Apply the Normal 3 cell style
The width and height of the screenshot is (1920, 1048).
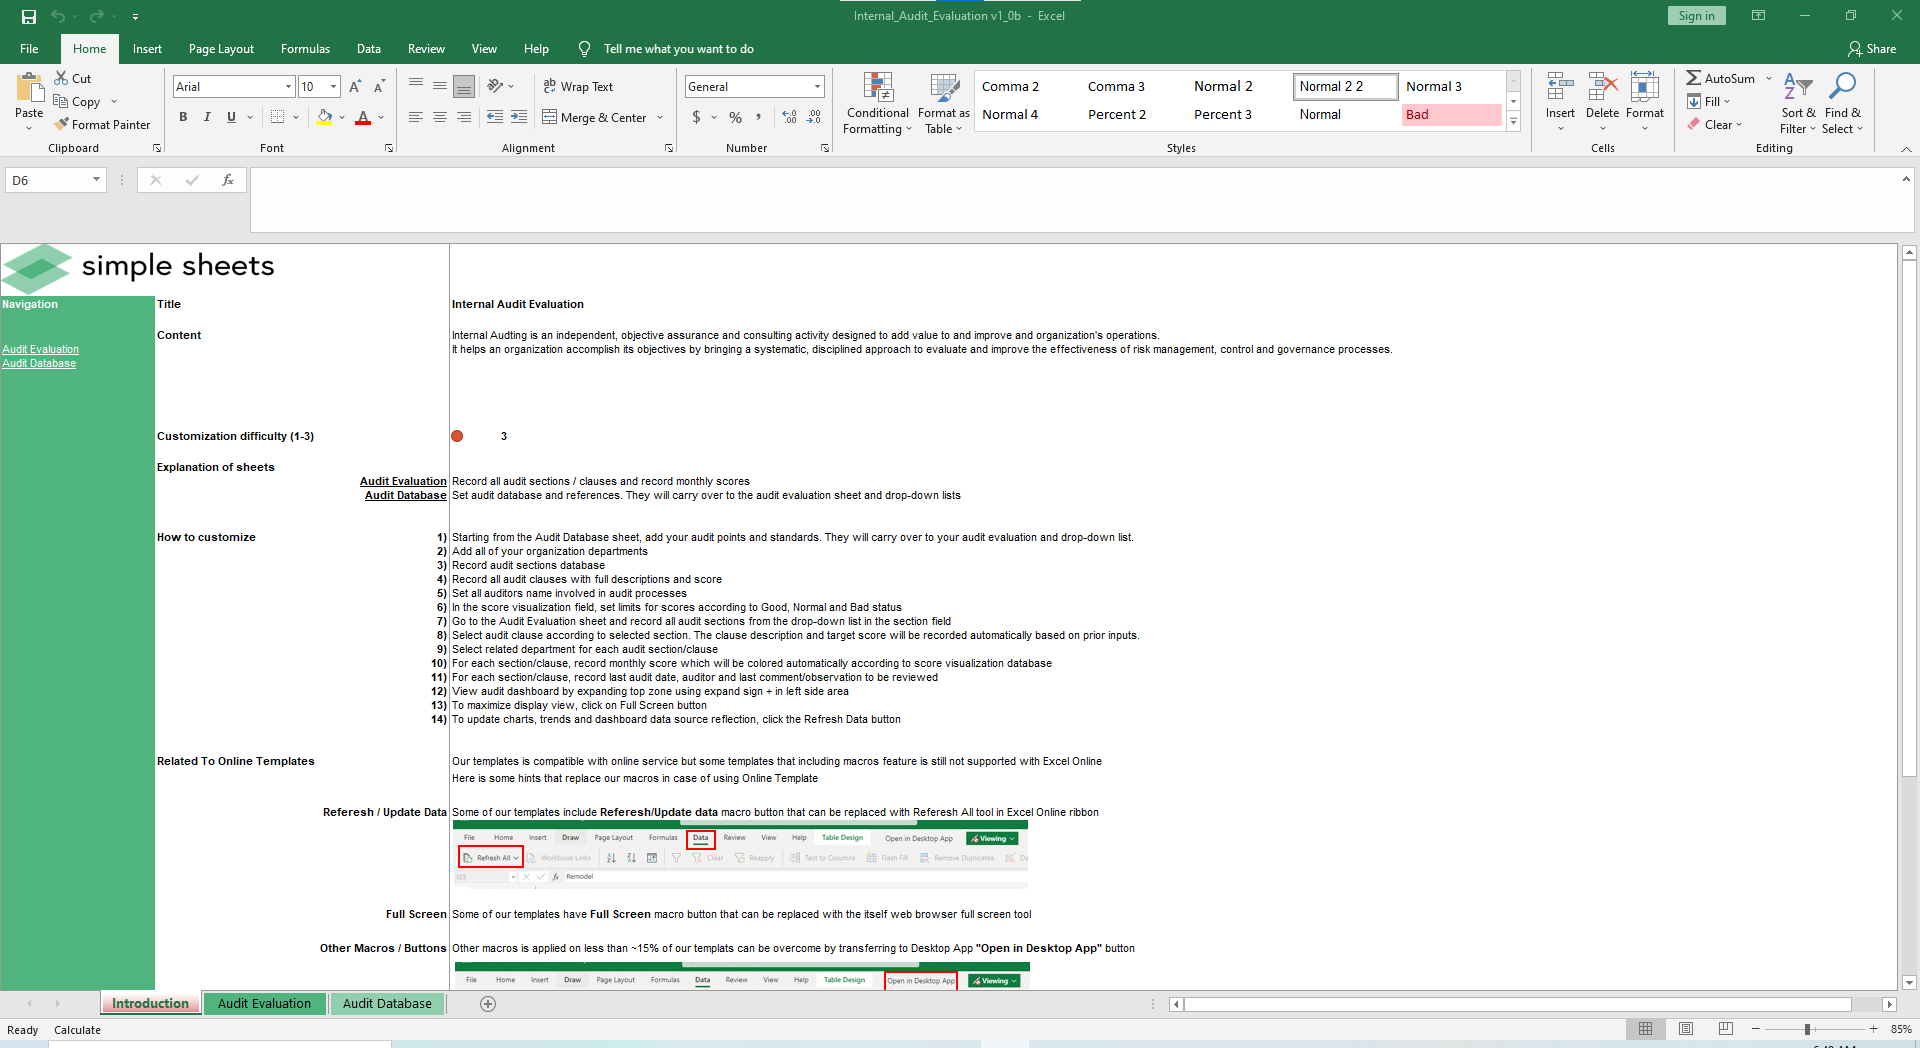(x=1451, y=86)
